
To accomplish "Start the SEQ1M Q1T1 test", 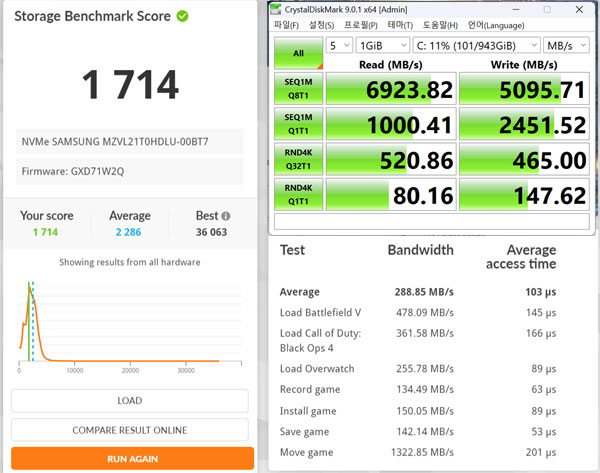I will tap(298, 125).
